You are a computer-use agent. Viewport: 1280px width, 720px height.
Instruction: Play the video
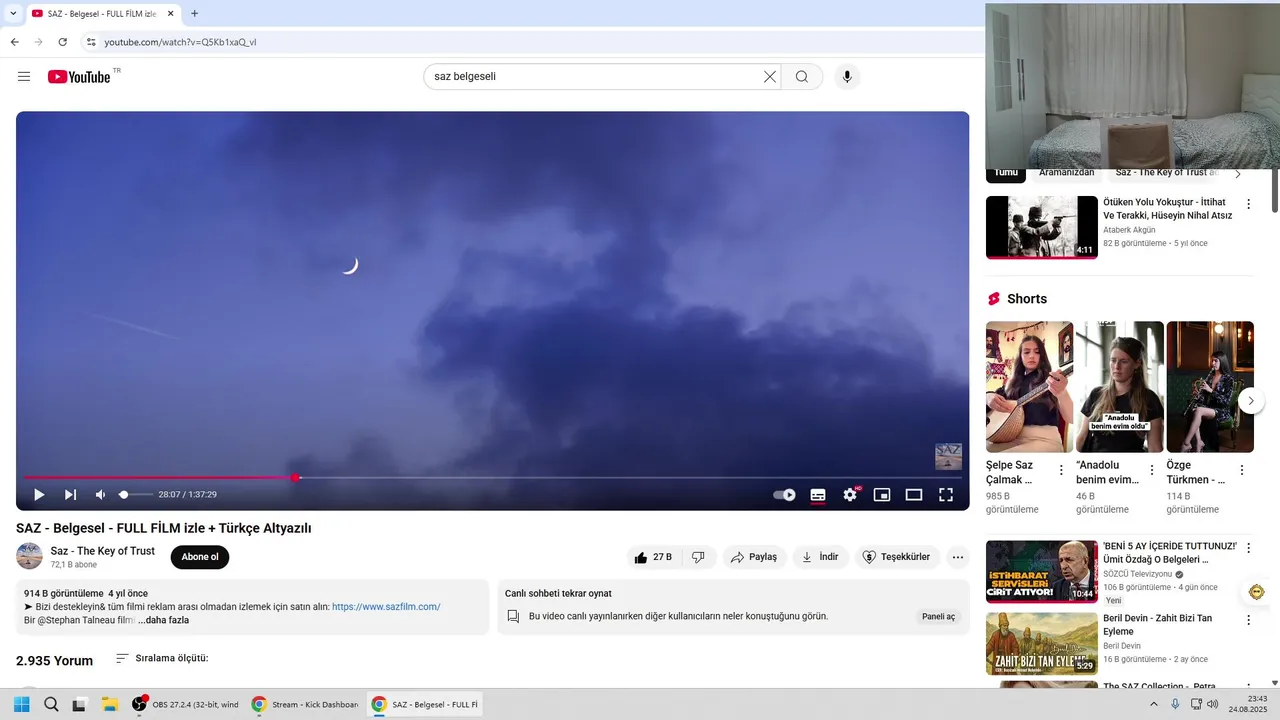(39, 494)
